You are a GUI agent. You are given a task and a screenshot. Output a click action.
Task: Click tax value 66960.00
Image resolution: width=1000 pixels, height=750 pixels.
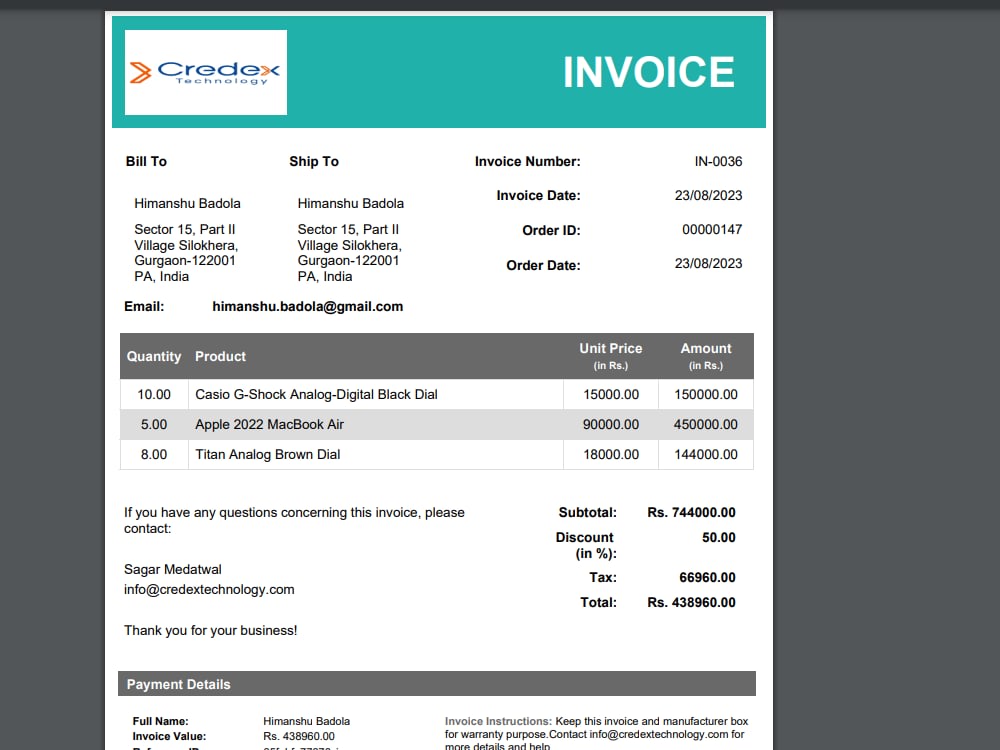707,578
